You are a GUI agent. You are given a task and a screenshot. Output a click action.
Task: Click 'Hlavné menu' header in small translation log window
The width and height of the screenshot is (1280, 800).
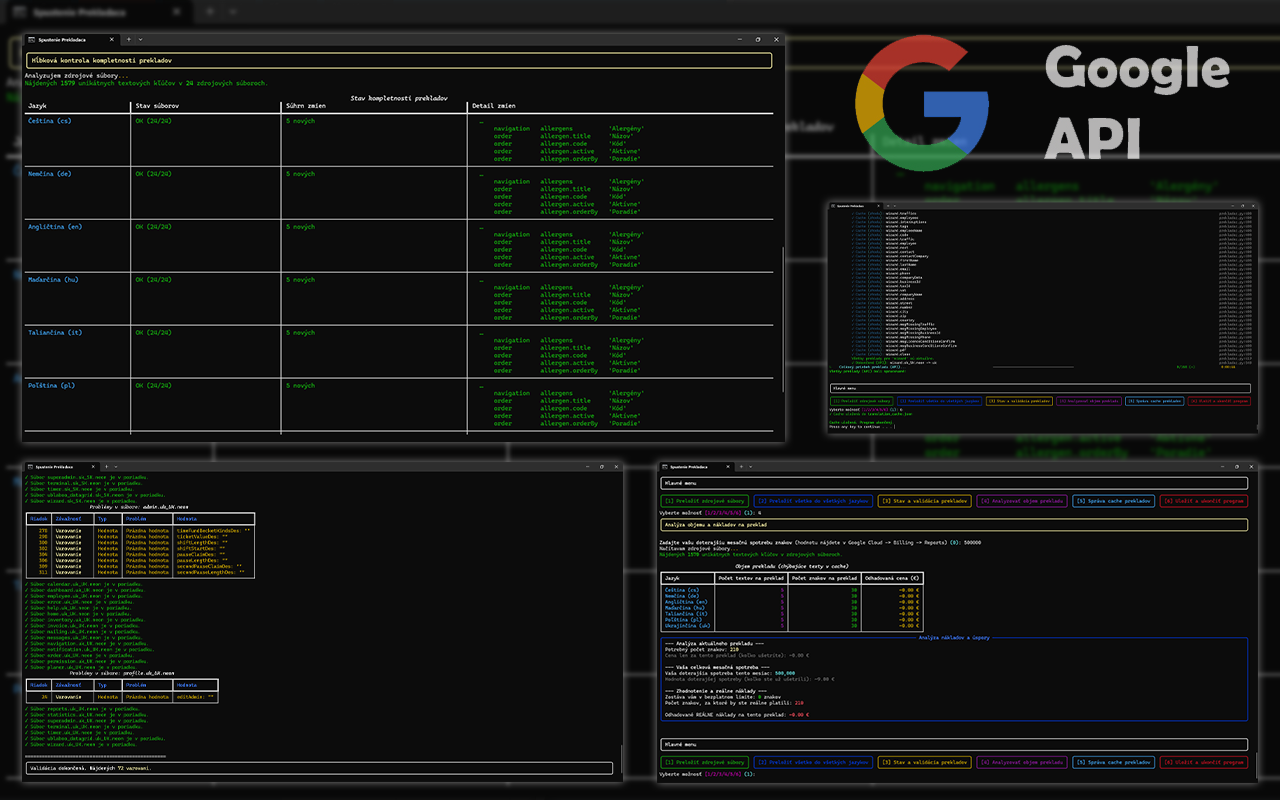(1040, 388)
